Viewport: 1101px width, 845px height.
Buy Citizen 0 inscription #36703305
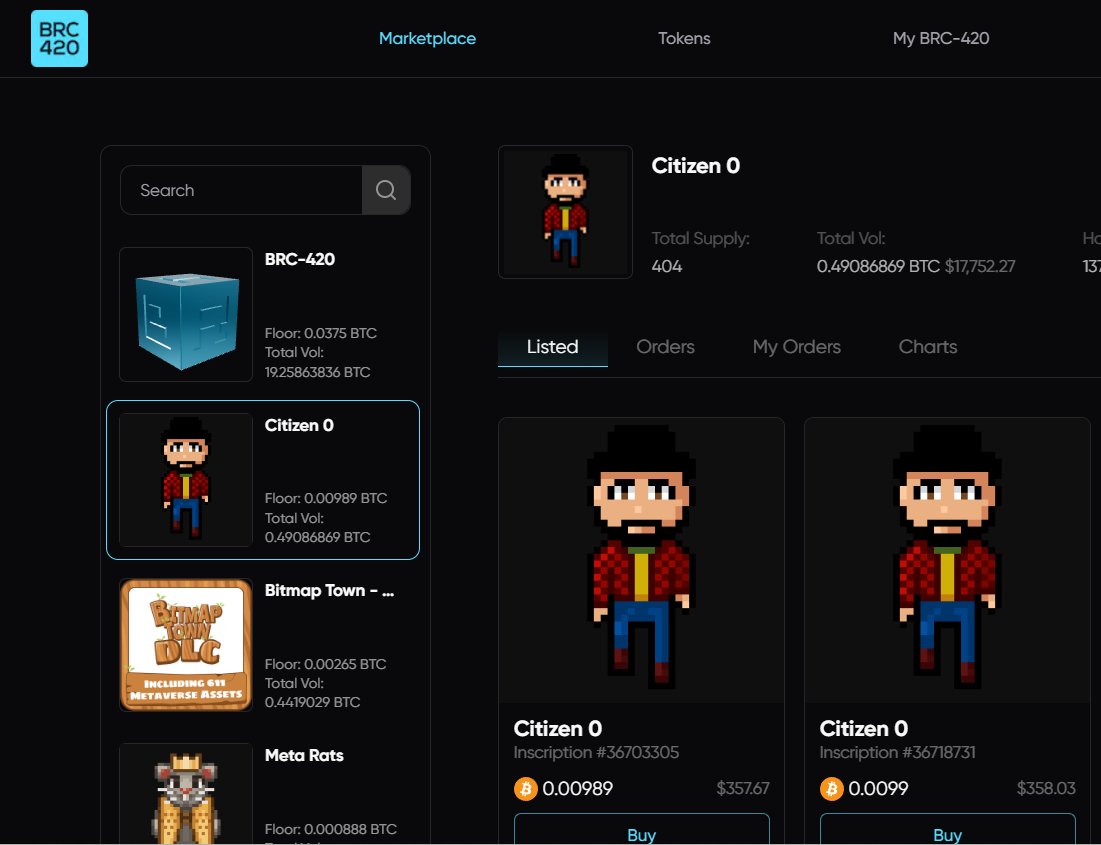(x=642, y=830)
